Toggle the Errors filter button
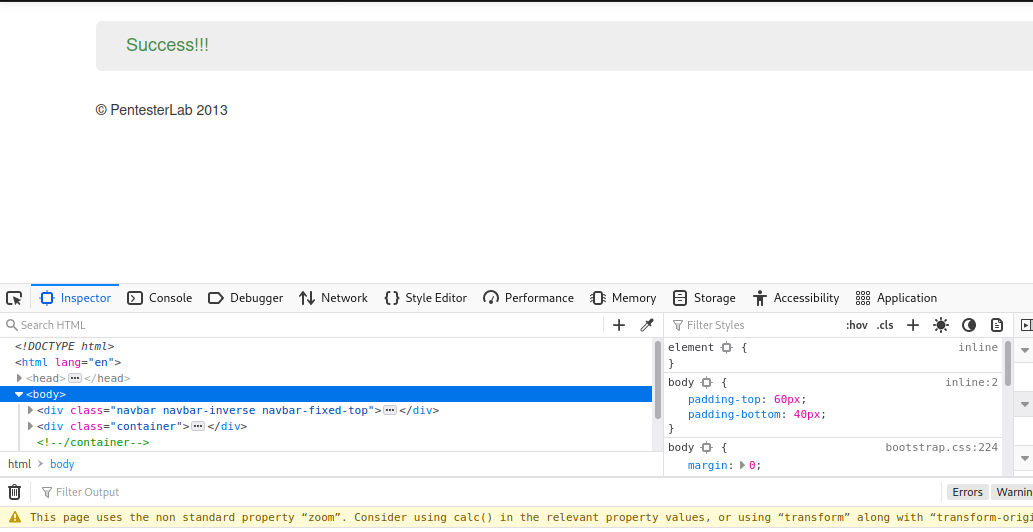The height and width of the screenshot is (532, 1033). [967, 492]
